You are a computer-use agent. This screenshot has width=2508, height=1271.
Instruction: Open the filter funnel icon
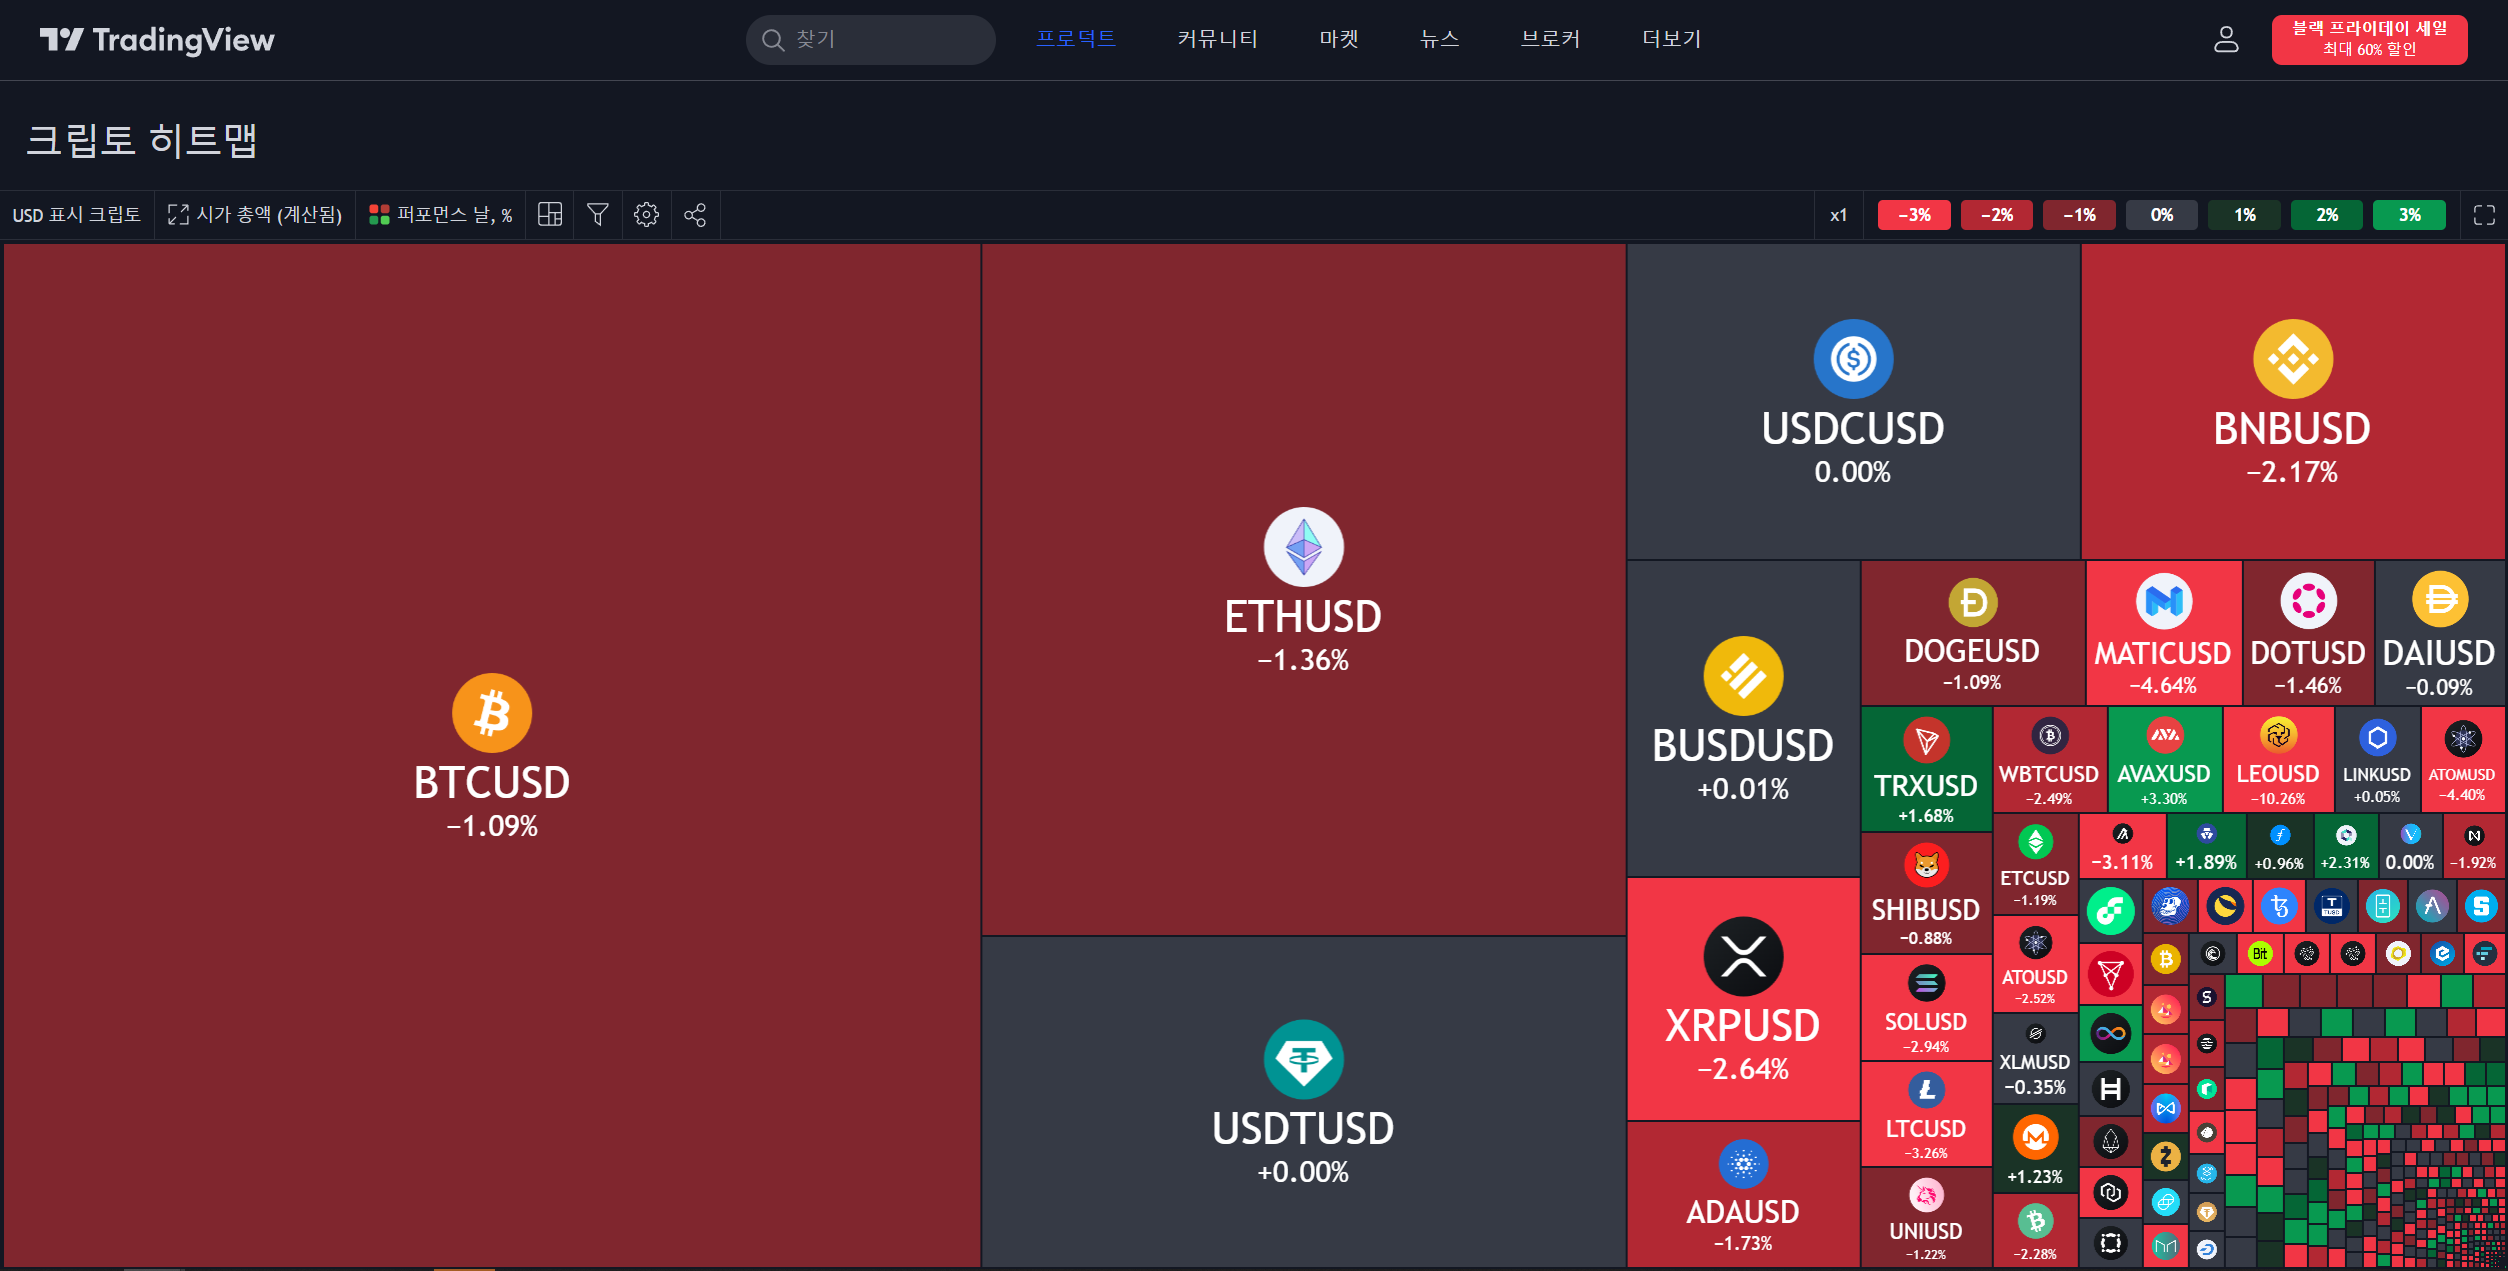[x=598, y=215]
